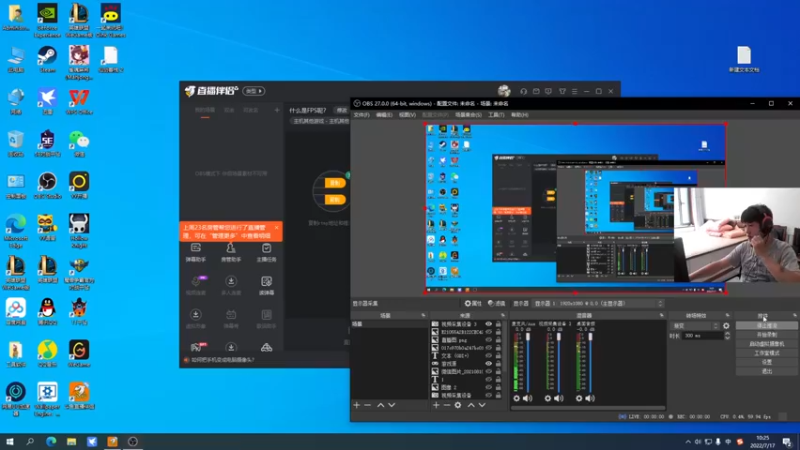Toggle visibility of 游戏源 source
Screen dimensions: 800x450
pos(488,363)
